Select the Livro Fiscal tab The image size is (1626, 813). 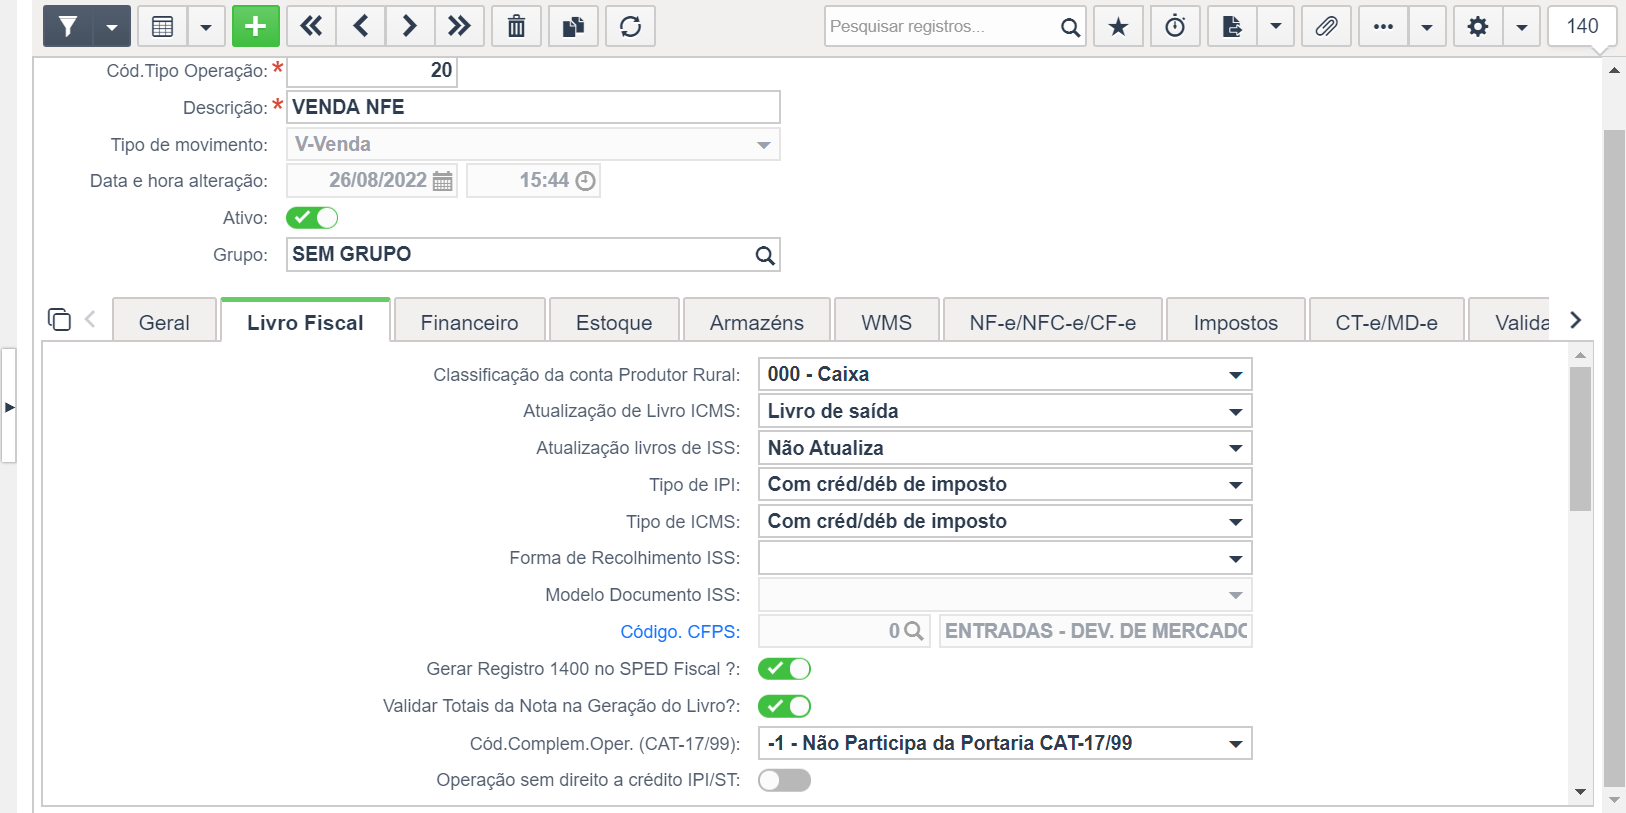pos(305,322)
